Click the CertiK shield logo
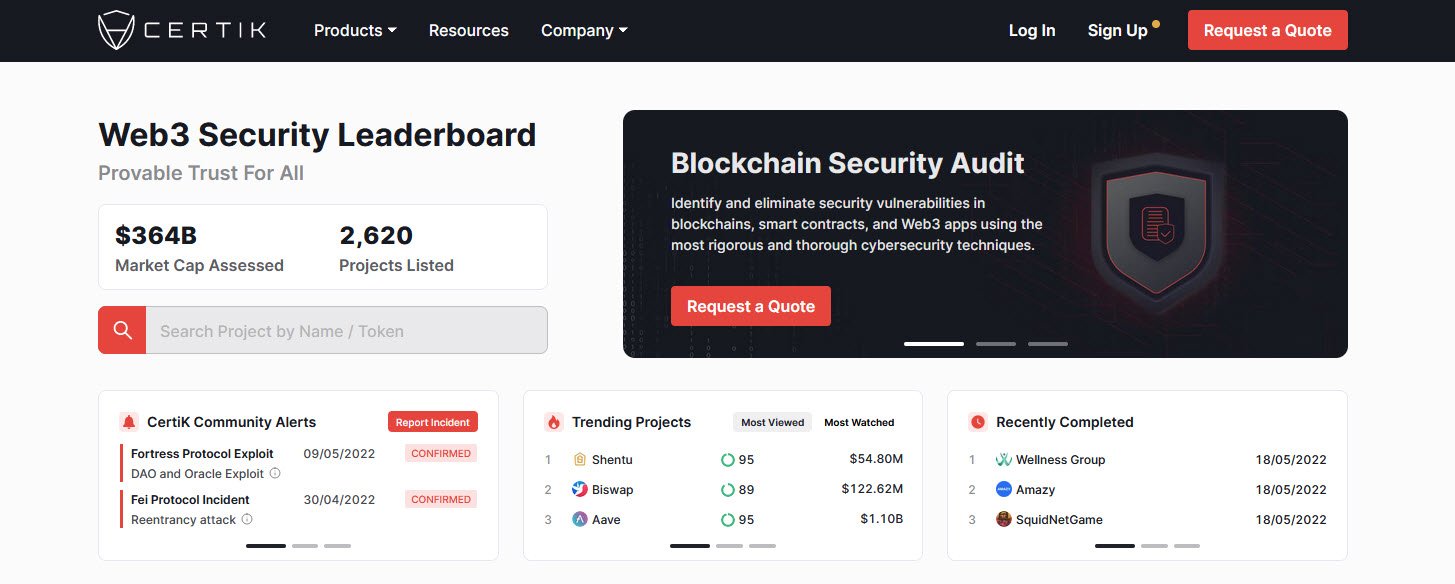1455x584 pixels. coord(116,30)
